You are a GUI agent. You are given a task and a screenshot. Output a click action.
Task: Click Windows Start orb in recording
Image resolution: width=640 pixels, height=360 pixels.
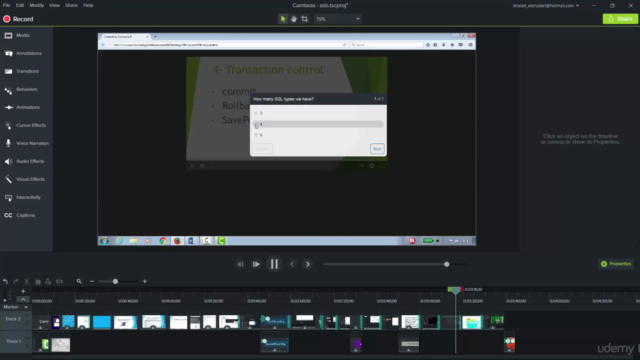coord(104,241)
